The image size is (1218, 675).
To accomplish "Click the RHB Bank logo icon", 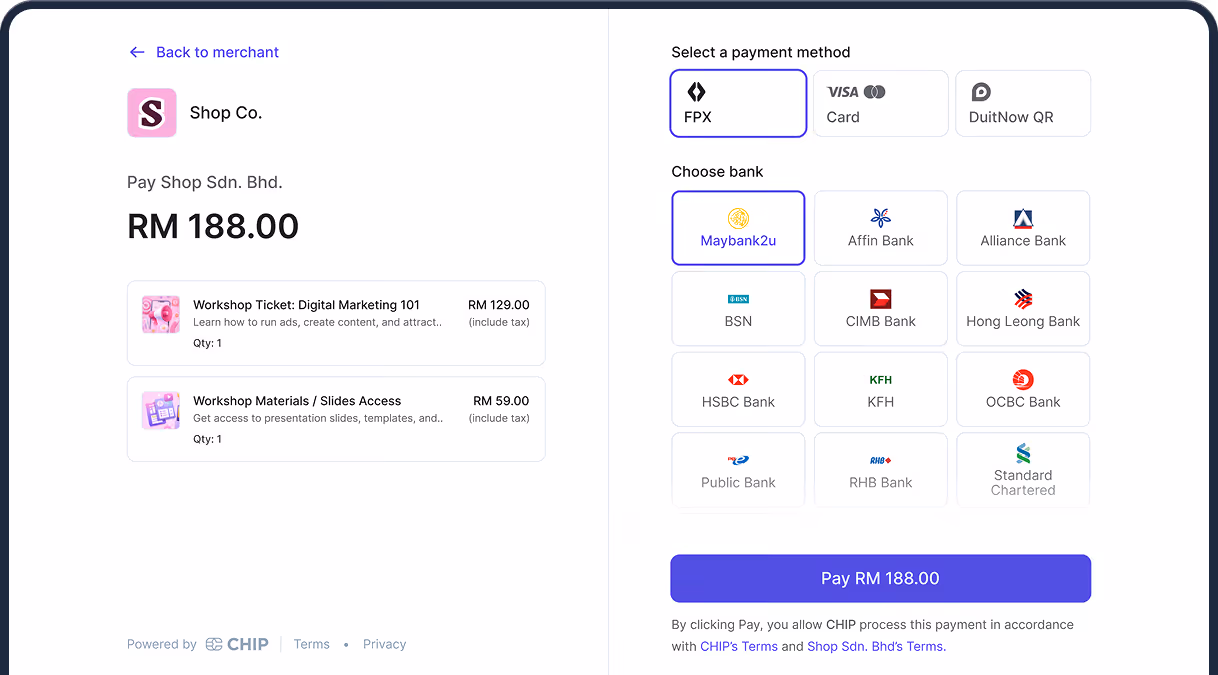I will click(x=881, y=460).
